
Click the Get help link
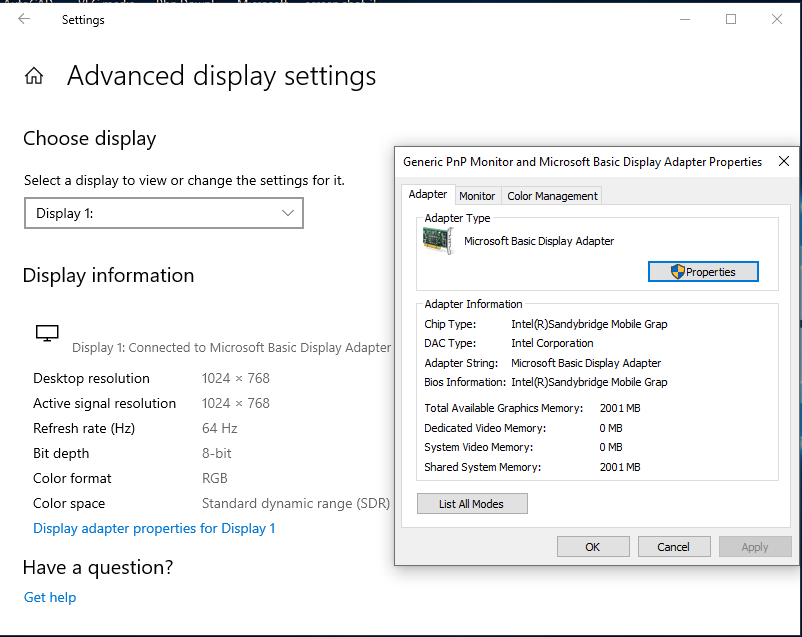50,597
